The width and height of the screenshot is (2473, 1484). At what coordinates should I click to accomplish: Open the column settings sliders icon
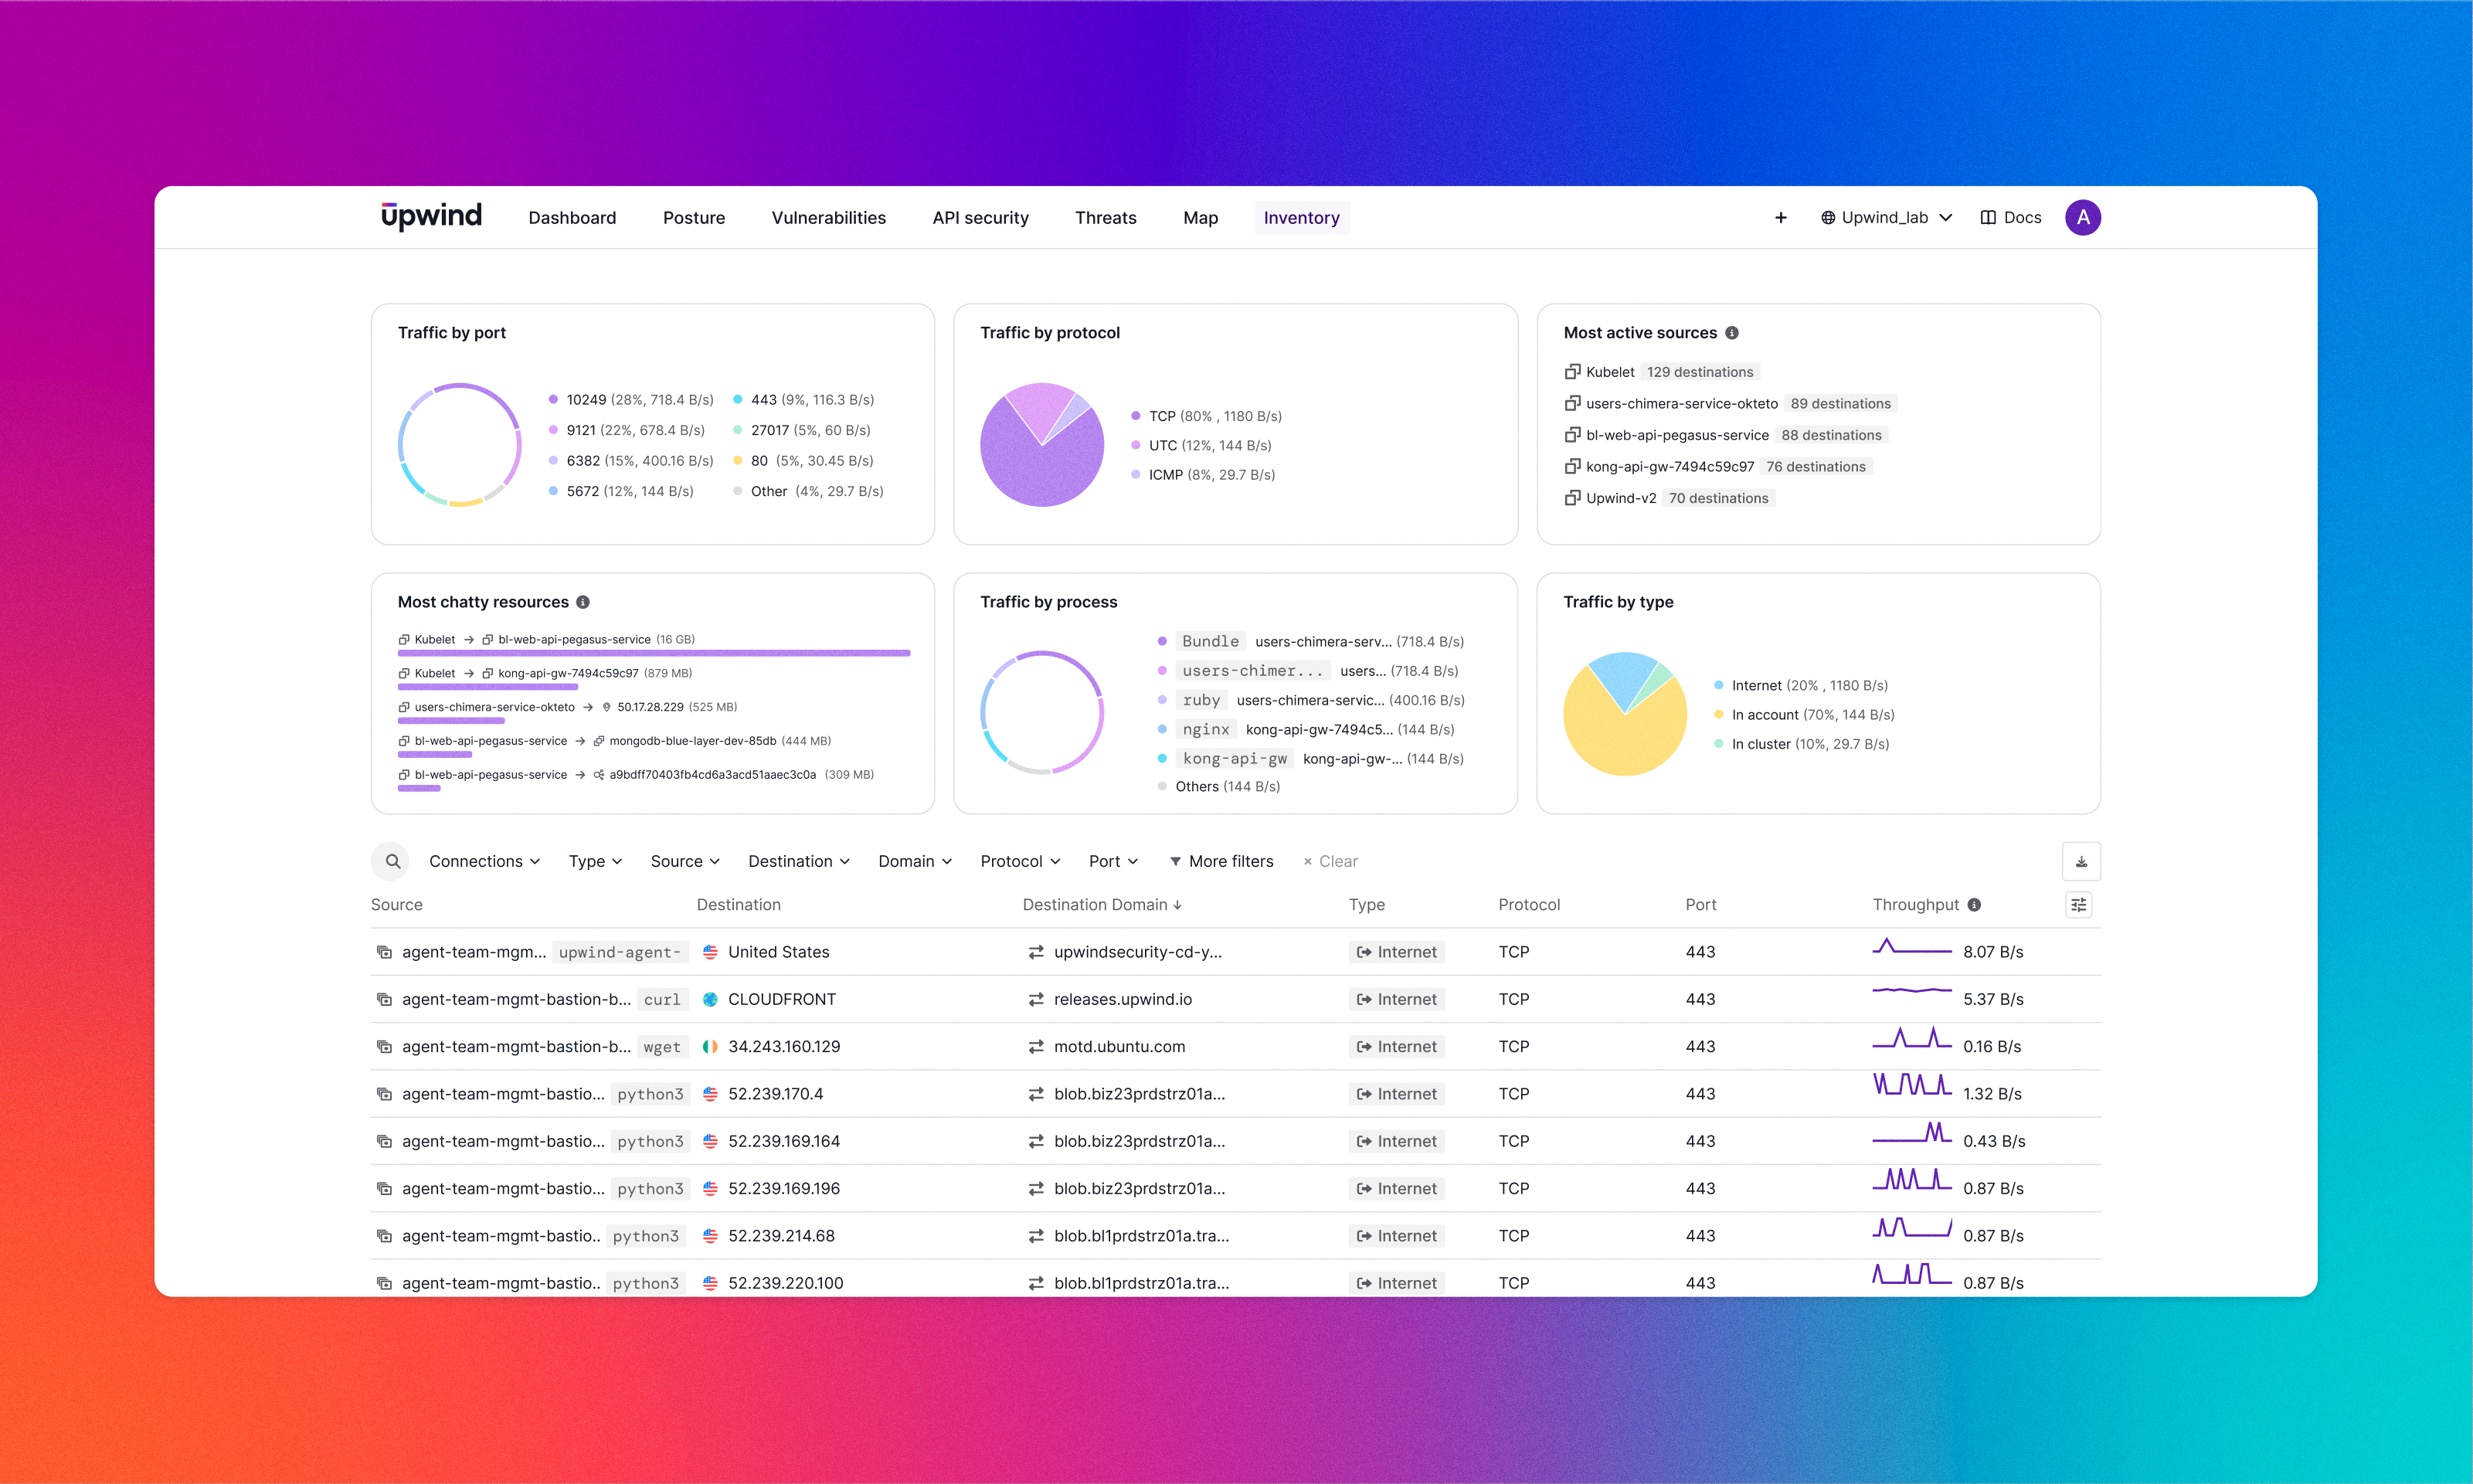click(x=2078, y=905)
